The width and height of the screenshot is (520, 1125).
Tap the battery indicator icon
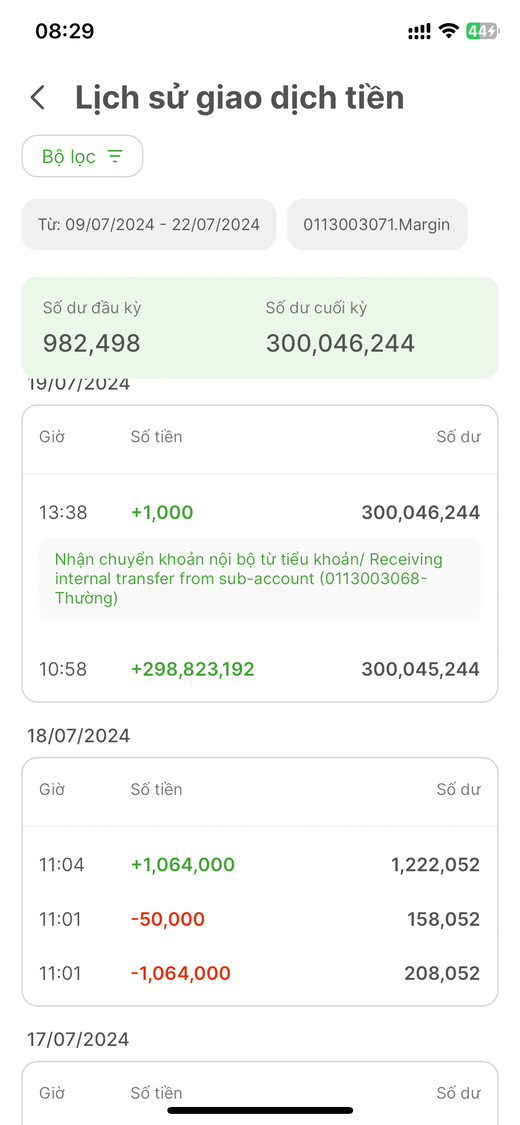click(482, 31)
